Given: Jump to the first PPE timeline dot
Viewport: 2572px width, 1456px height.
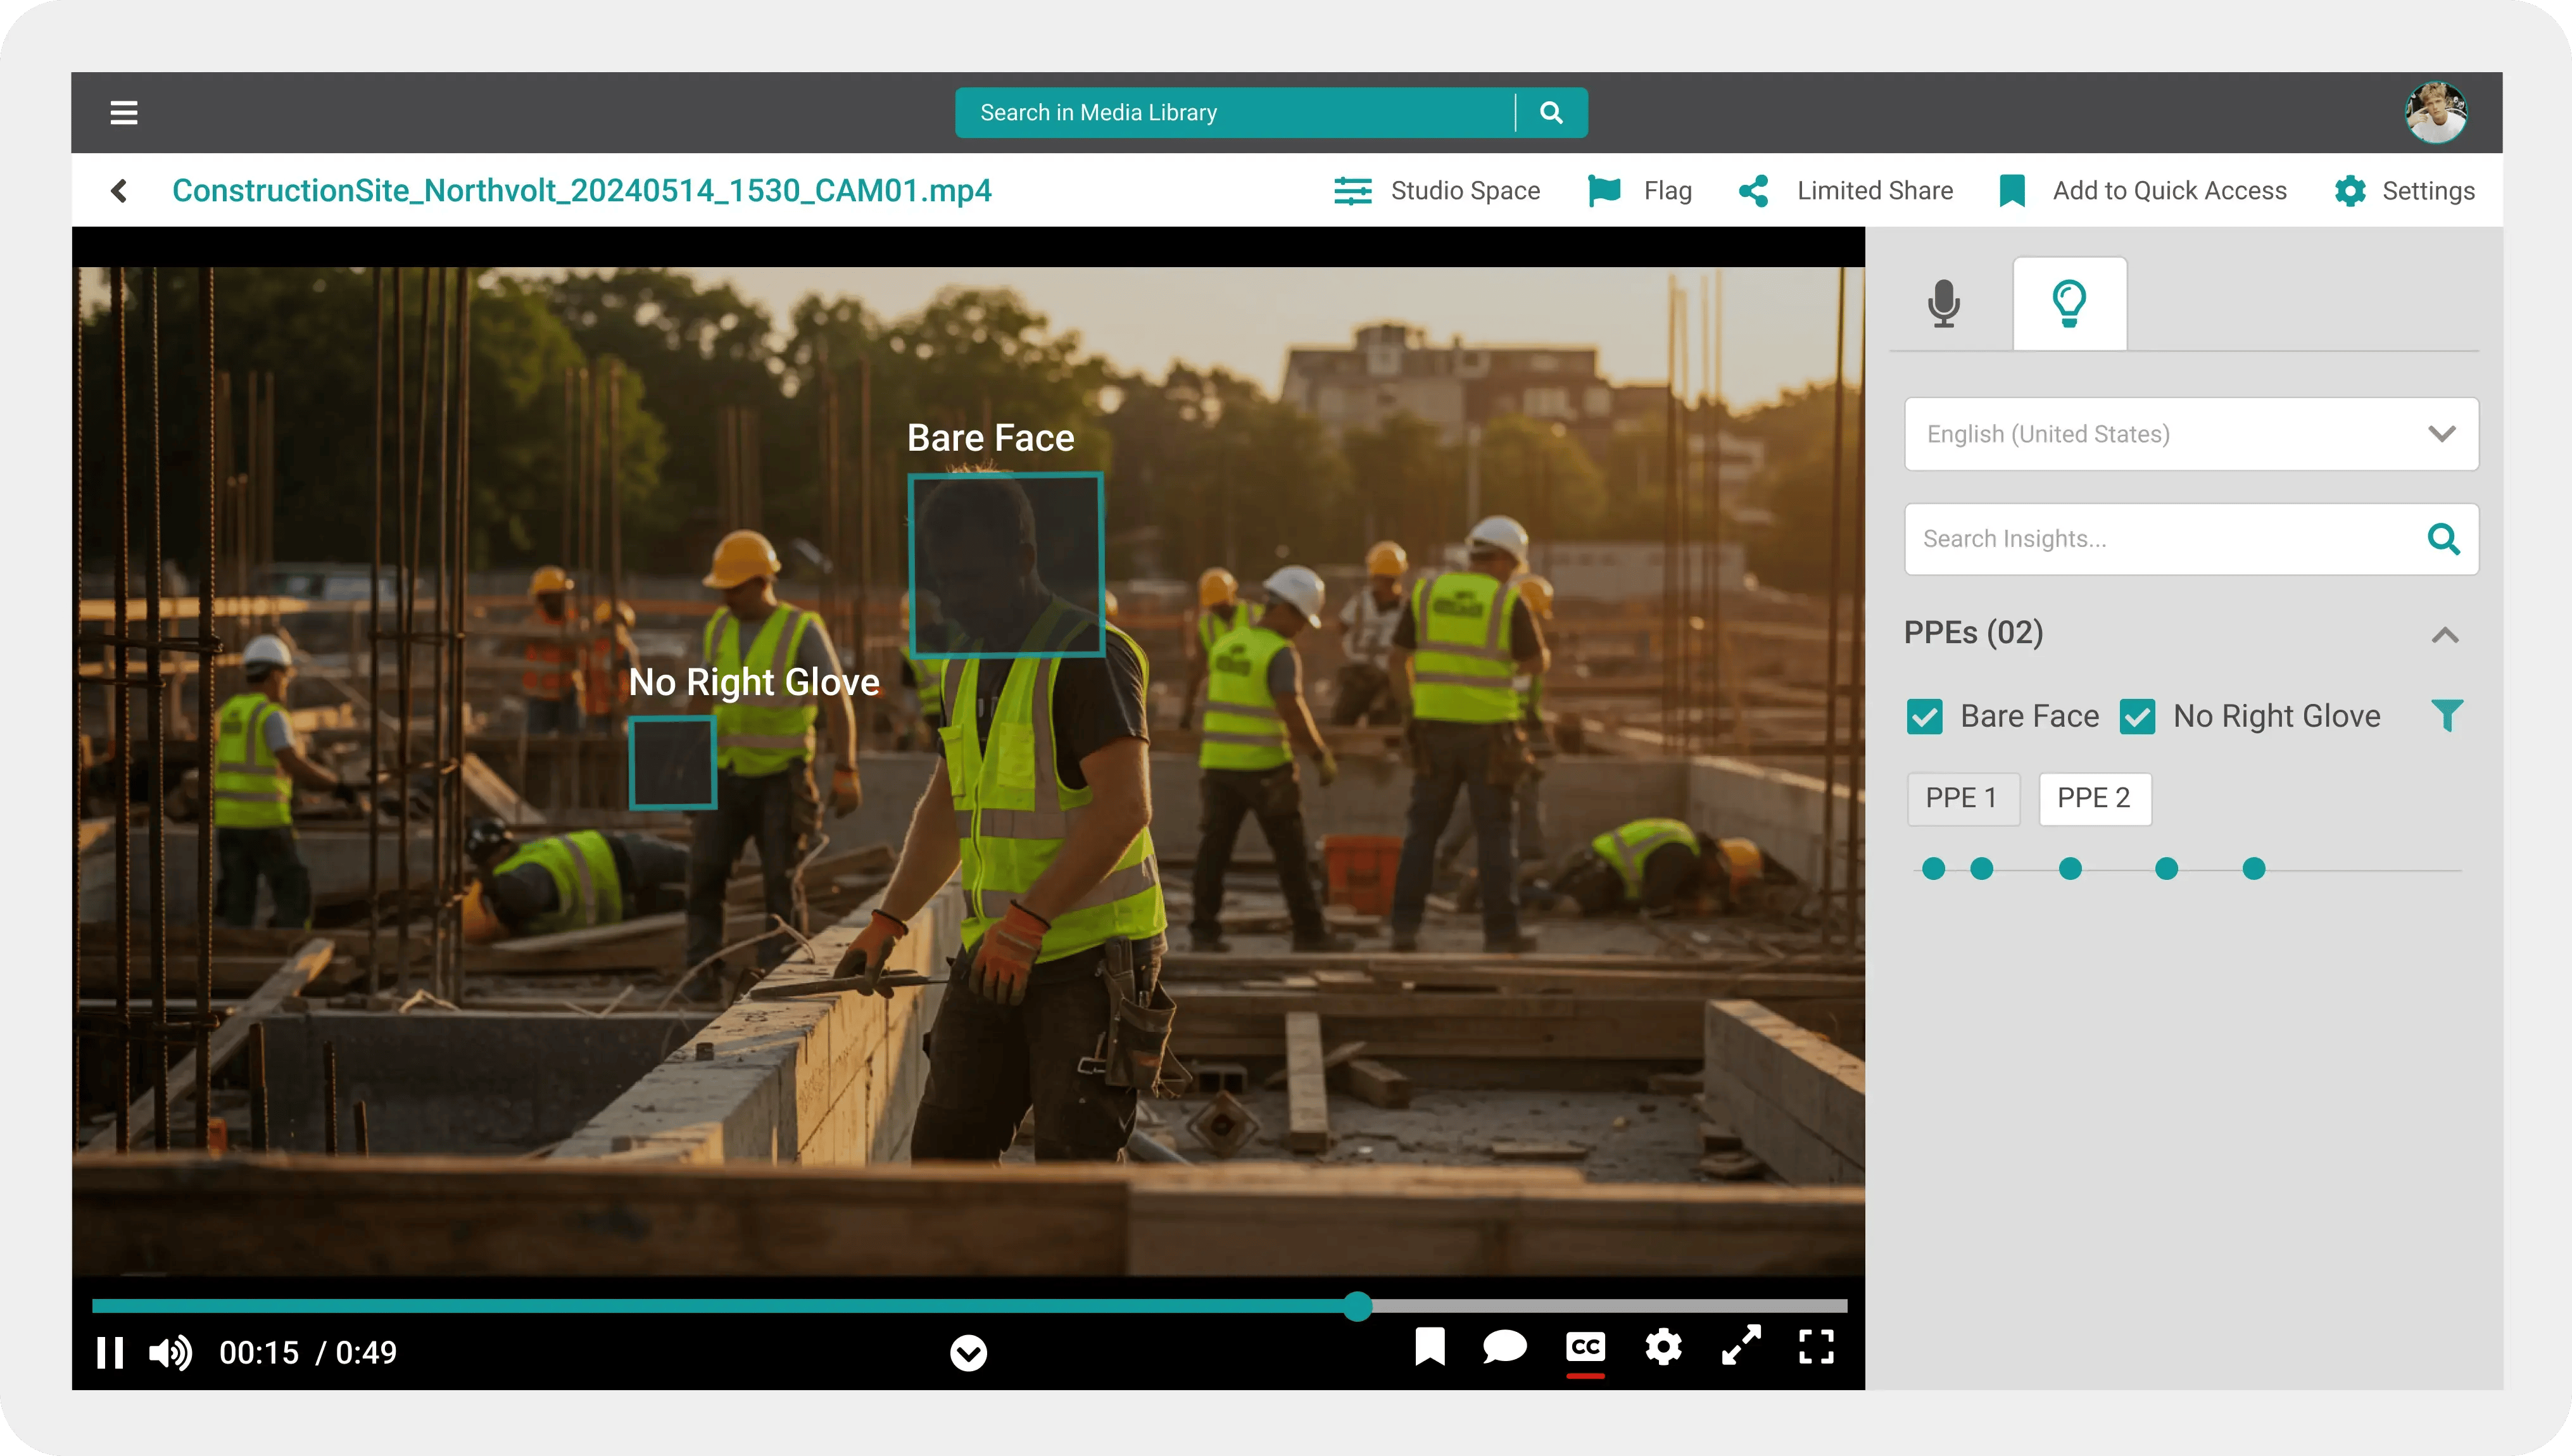Looking at the screenshot, I should coord(1933,869).
